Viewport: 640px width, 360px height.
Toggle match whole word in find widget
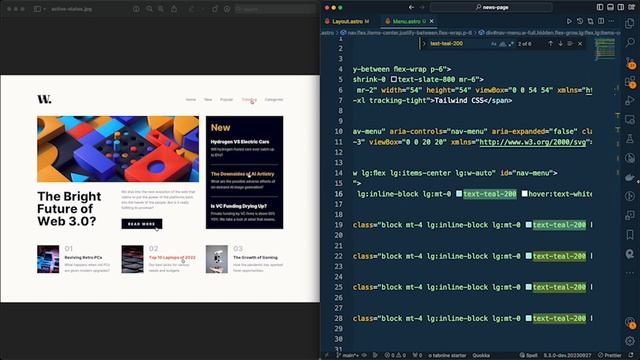point(502,44)
